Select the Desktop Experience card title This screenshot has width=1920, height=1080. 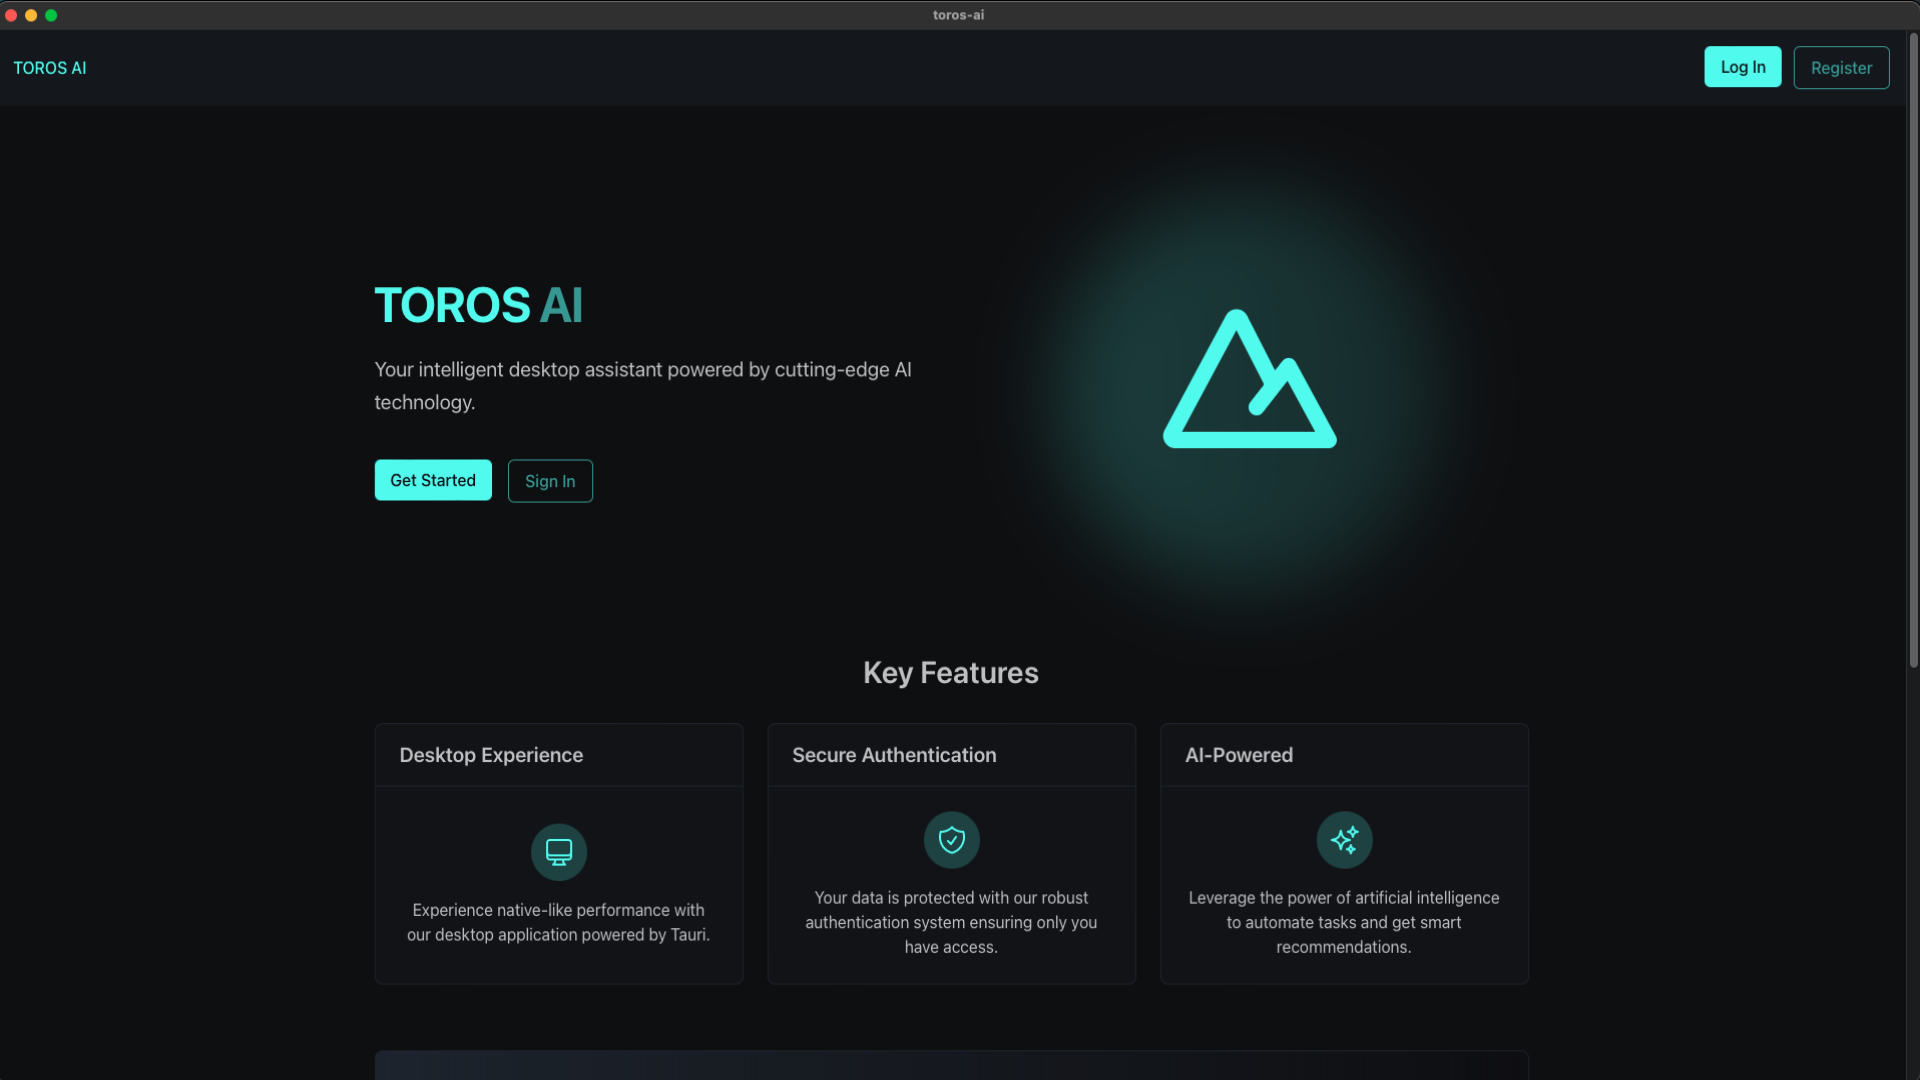coord(491,756)
